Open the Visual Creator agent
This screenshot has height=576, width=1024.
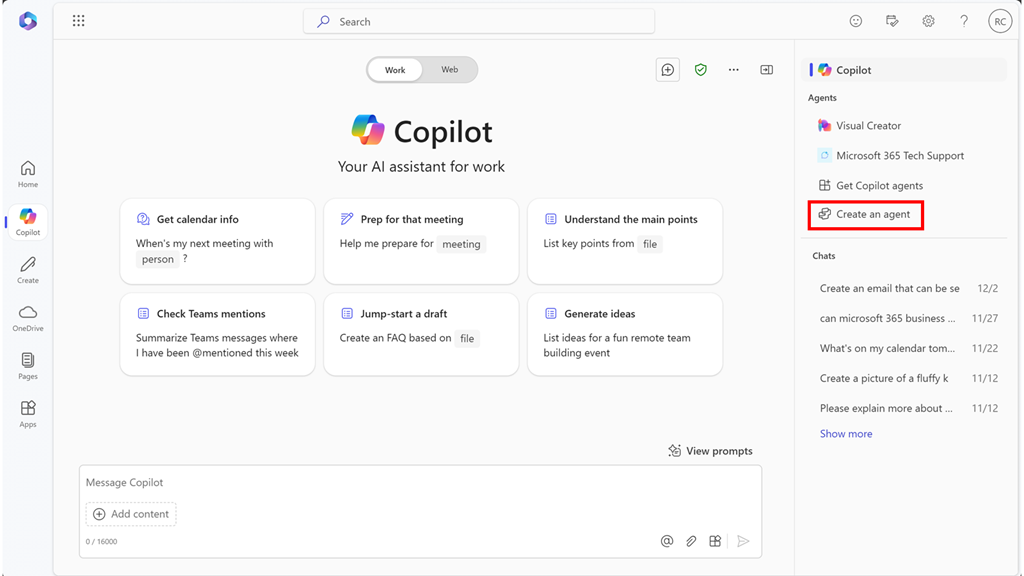point(868,126)
